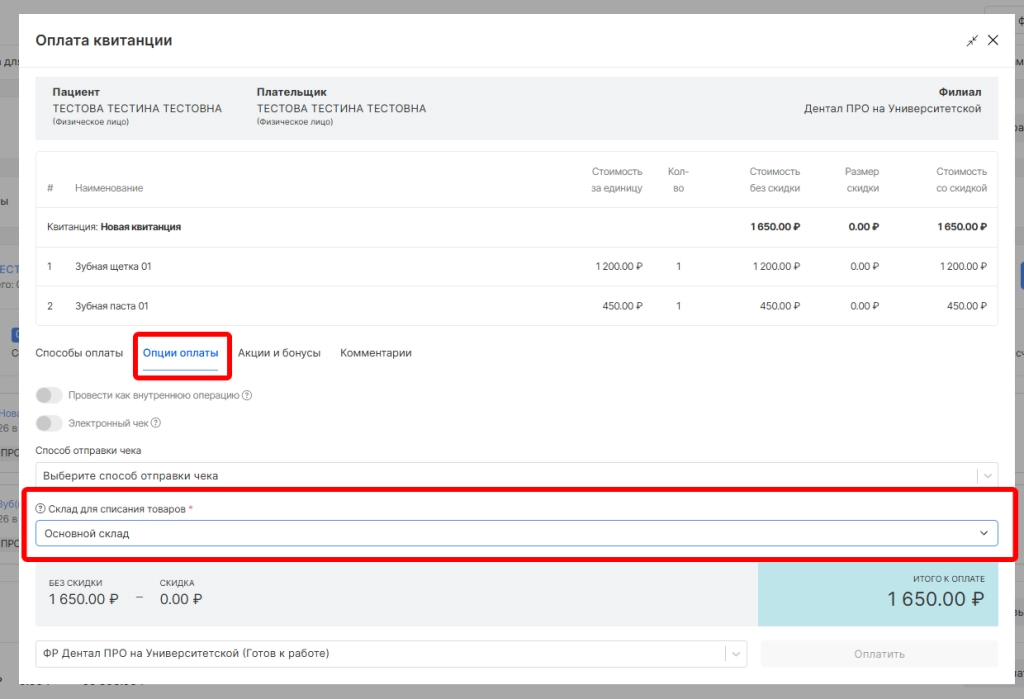Click the Новая квитанция receipt header row
The image size is (1024, 699).
click(x=140, y=227)
